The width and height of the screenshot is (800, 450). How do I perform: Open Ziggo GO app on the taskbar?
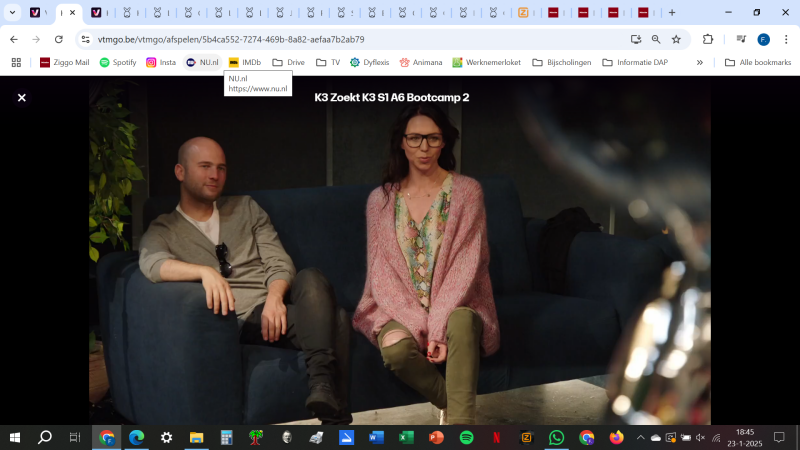coord(526,437)
